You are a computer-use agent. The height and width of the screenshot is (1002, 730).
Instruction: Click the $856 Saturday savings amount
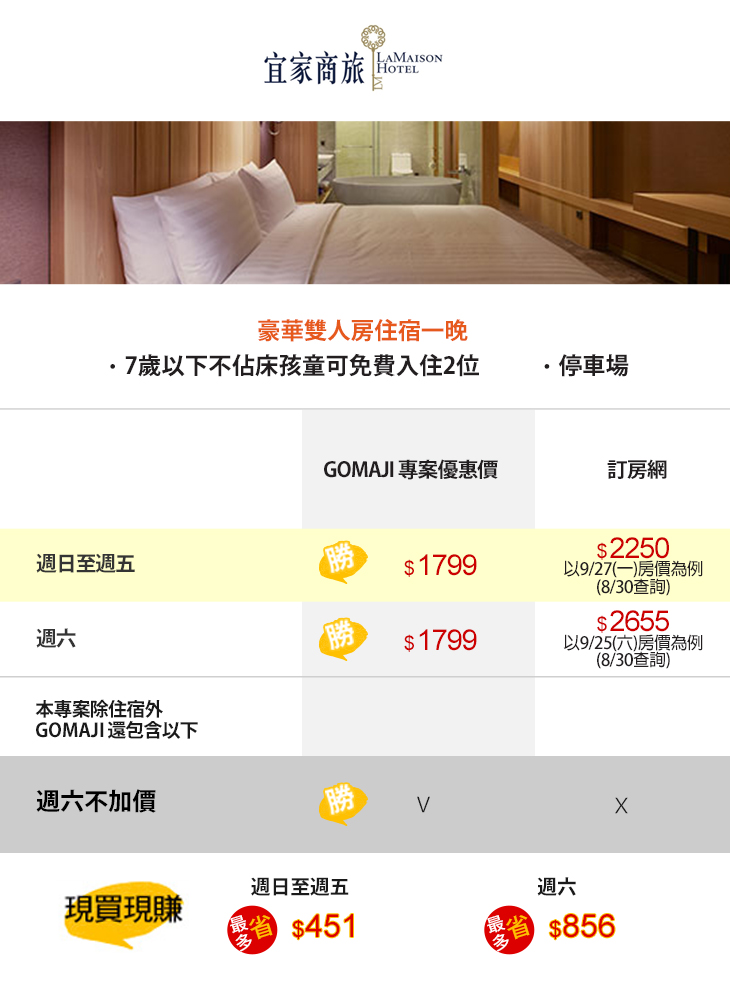point(582,928)
